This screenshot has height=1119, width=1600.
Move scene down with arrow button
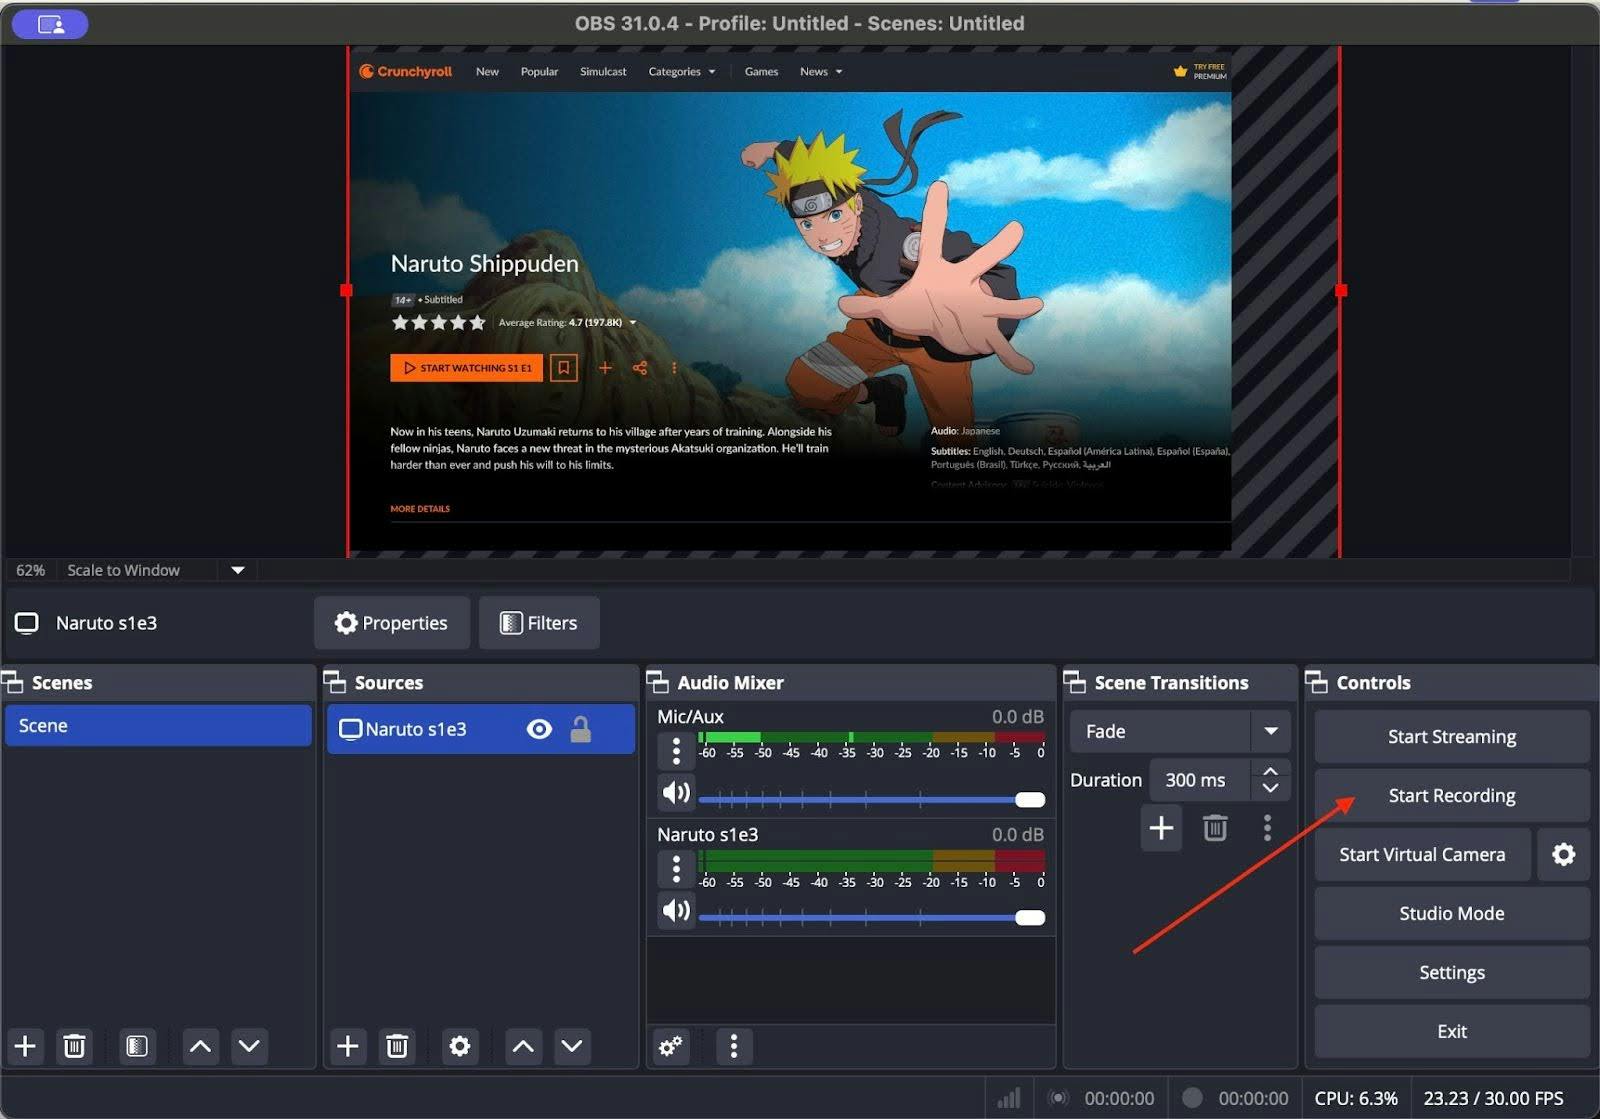[x=249, y=1046]
